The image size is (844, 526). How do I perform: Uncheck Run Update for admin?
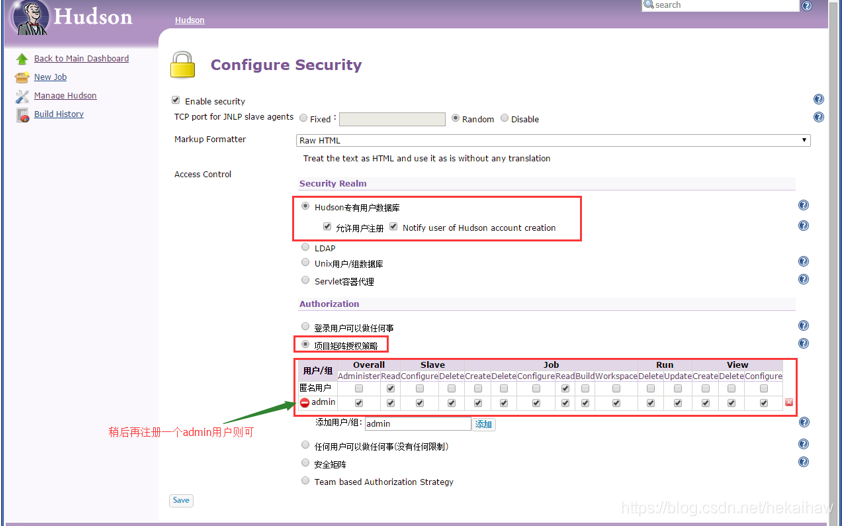click(x=678, y=403)
